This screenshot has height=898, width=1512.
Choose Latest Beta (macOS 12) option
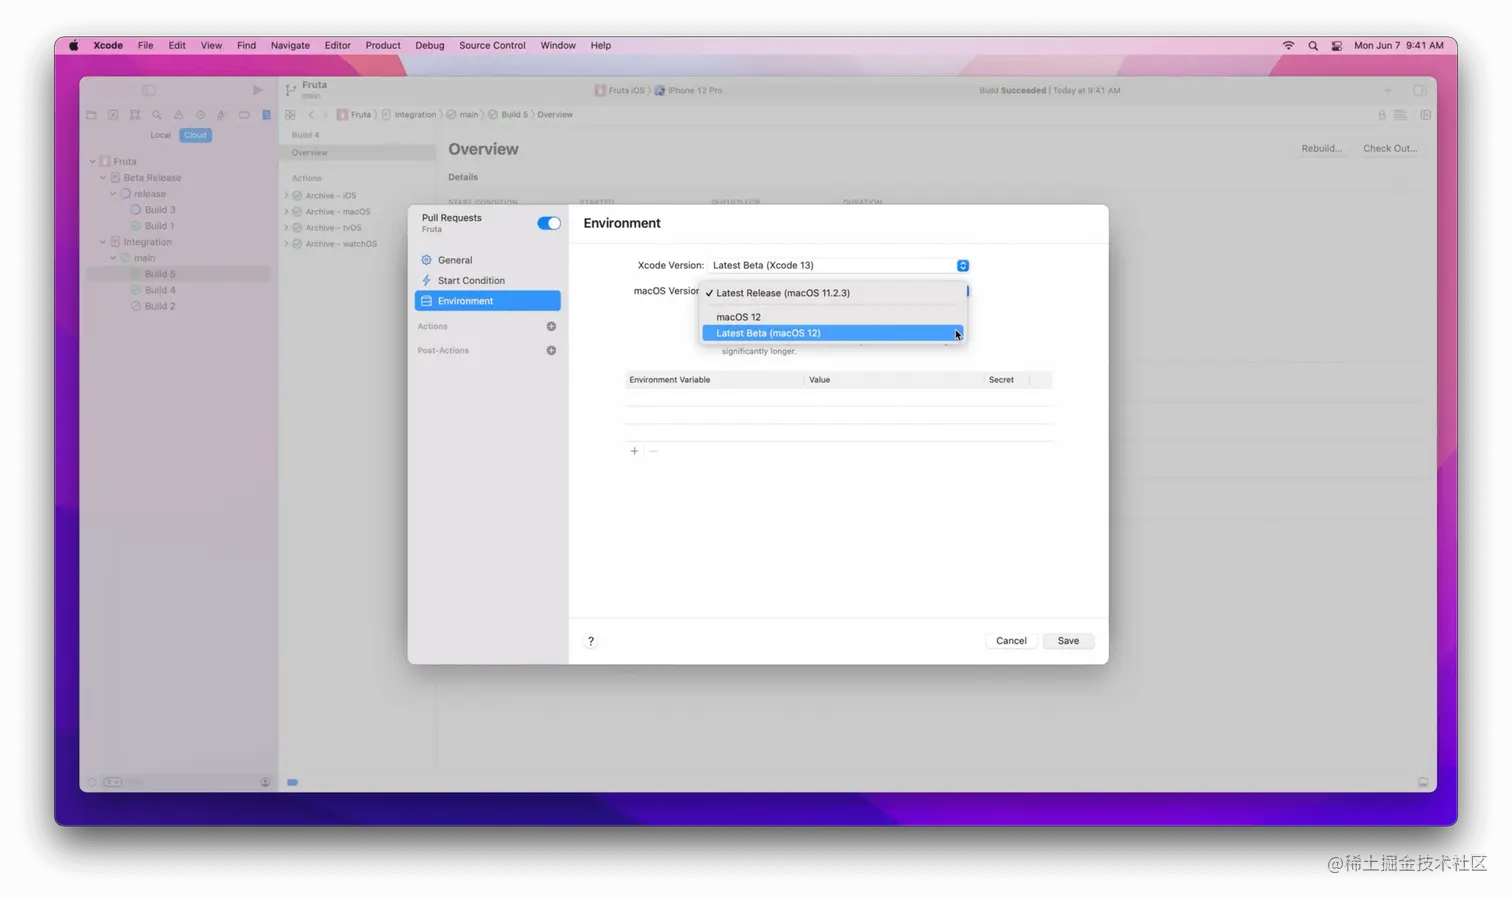tap(833, 333)
